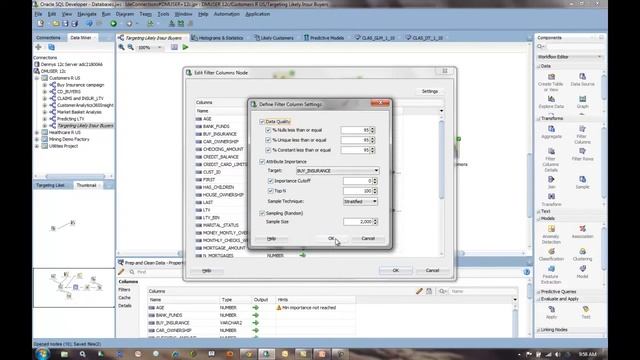
Task: Toggle the Sampling (Random) checkbox
Action: click(262, 213)
